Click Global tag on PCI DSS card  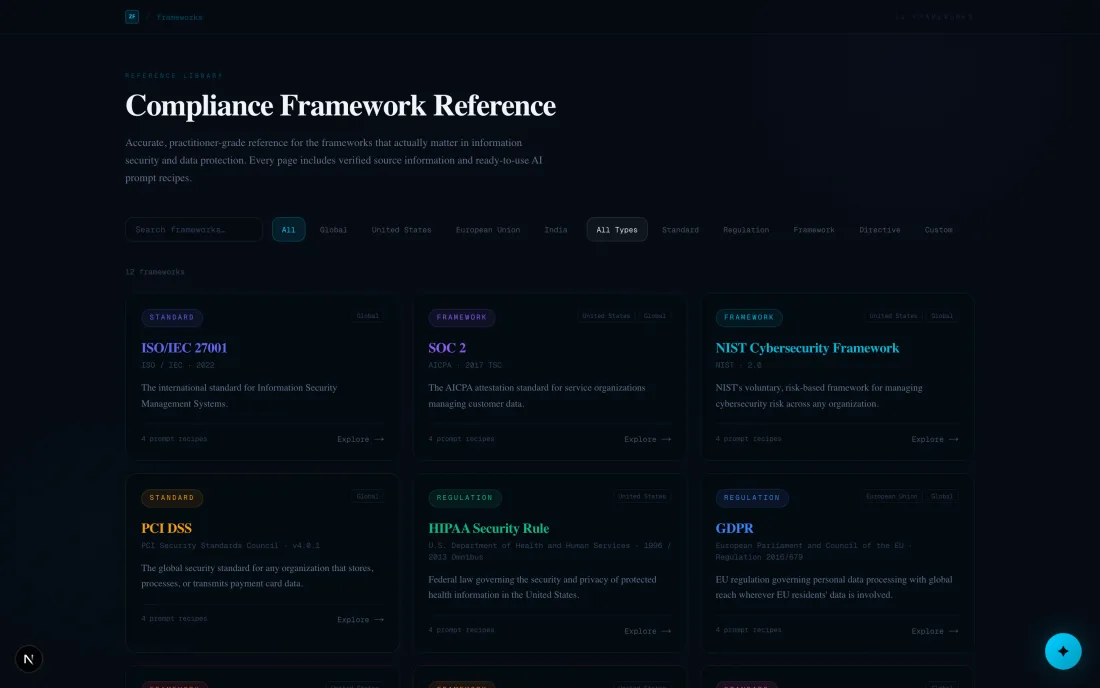coord(367,496)
